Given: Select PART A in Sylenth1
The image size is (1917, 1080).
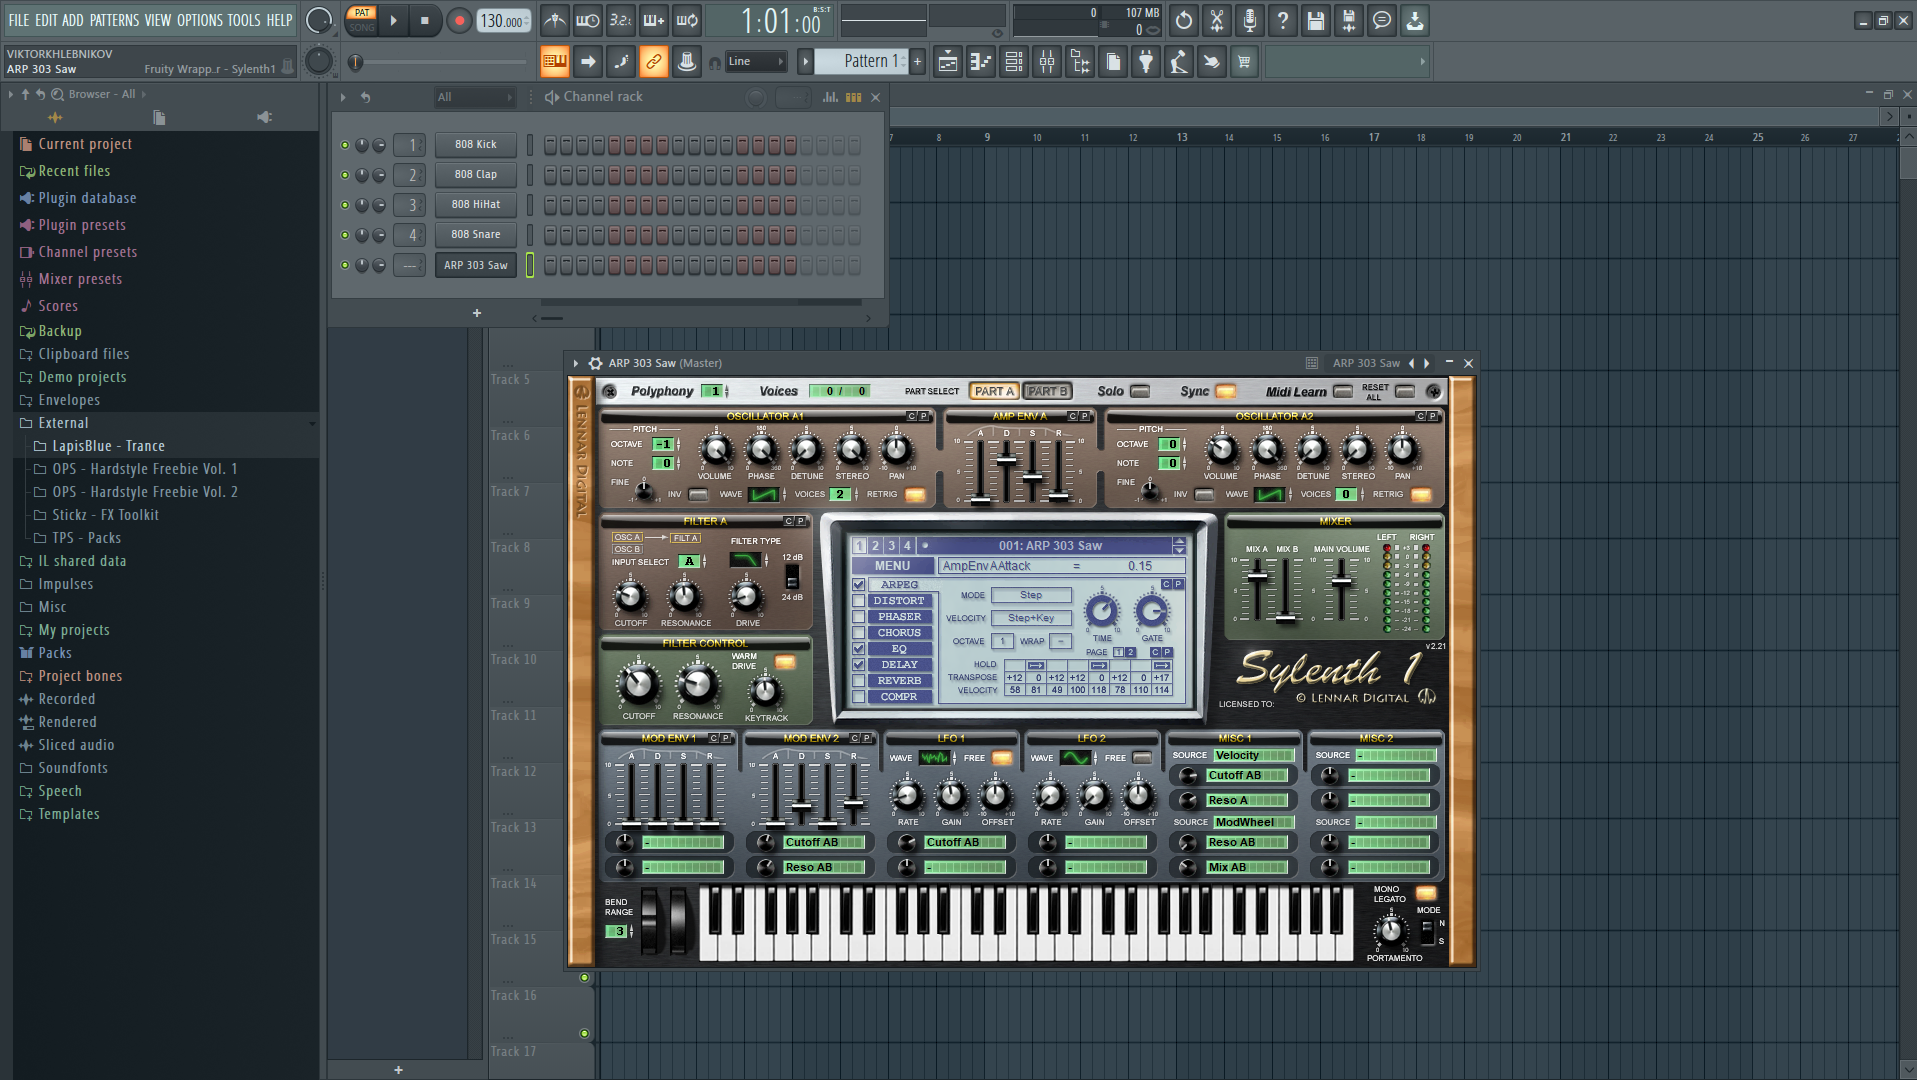Looking at the screenshot, I should pos(994,392).
